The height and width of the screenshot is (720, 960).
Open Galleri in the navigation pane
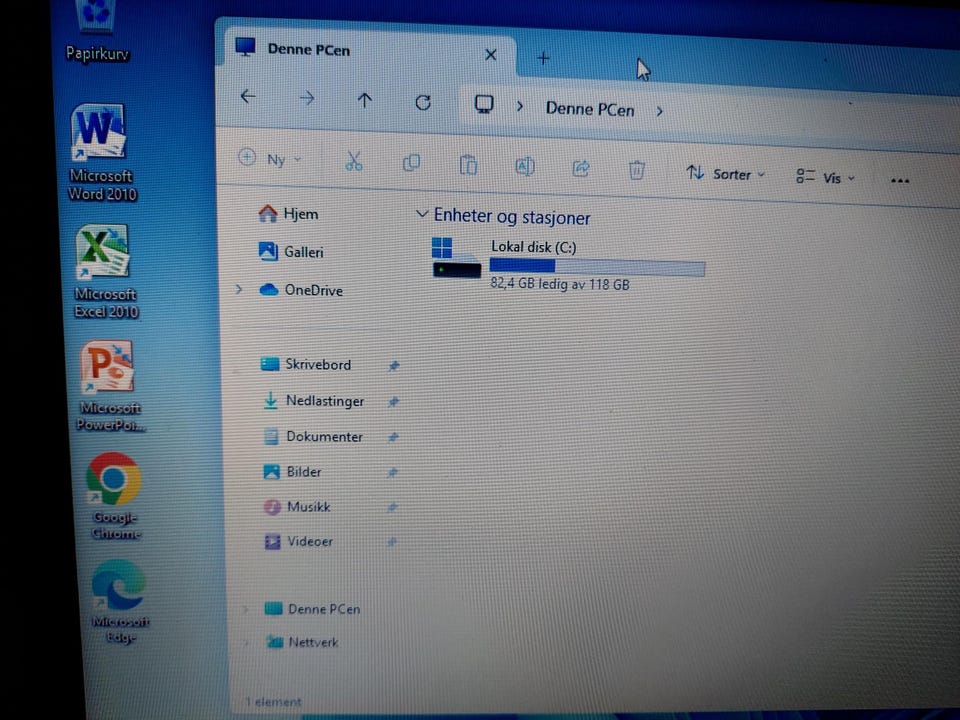(291, 251)
